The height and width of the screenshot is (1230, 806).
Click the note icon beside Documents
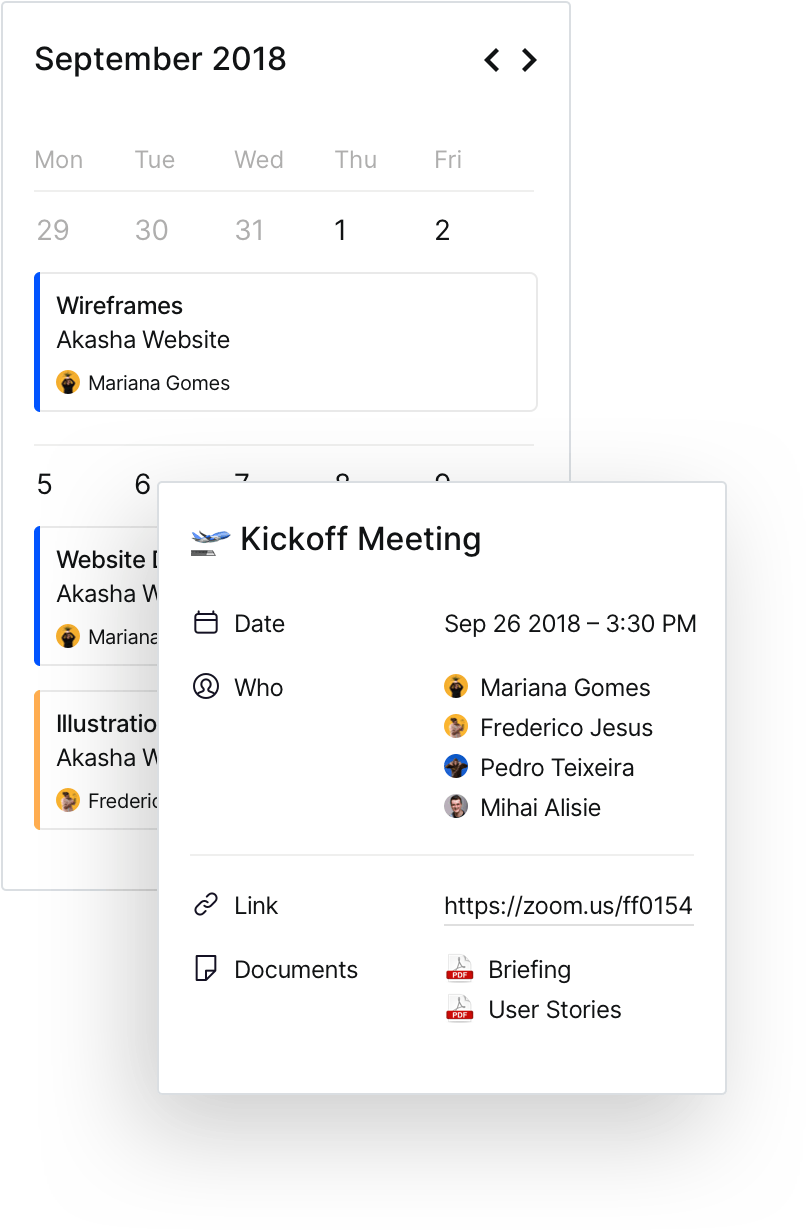click(206, 969)
